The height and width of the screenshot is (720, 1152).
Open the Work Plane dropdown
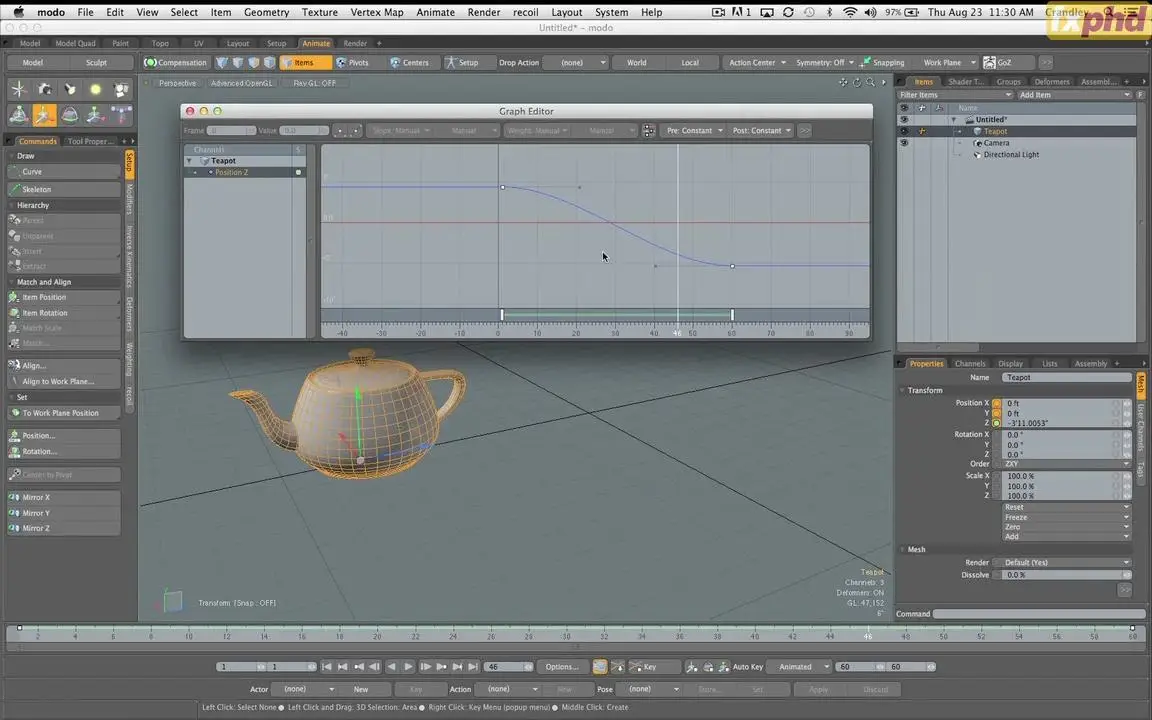[x=948, y=62]
